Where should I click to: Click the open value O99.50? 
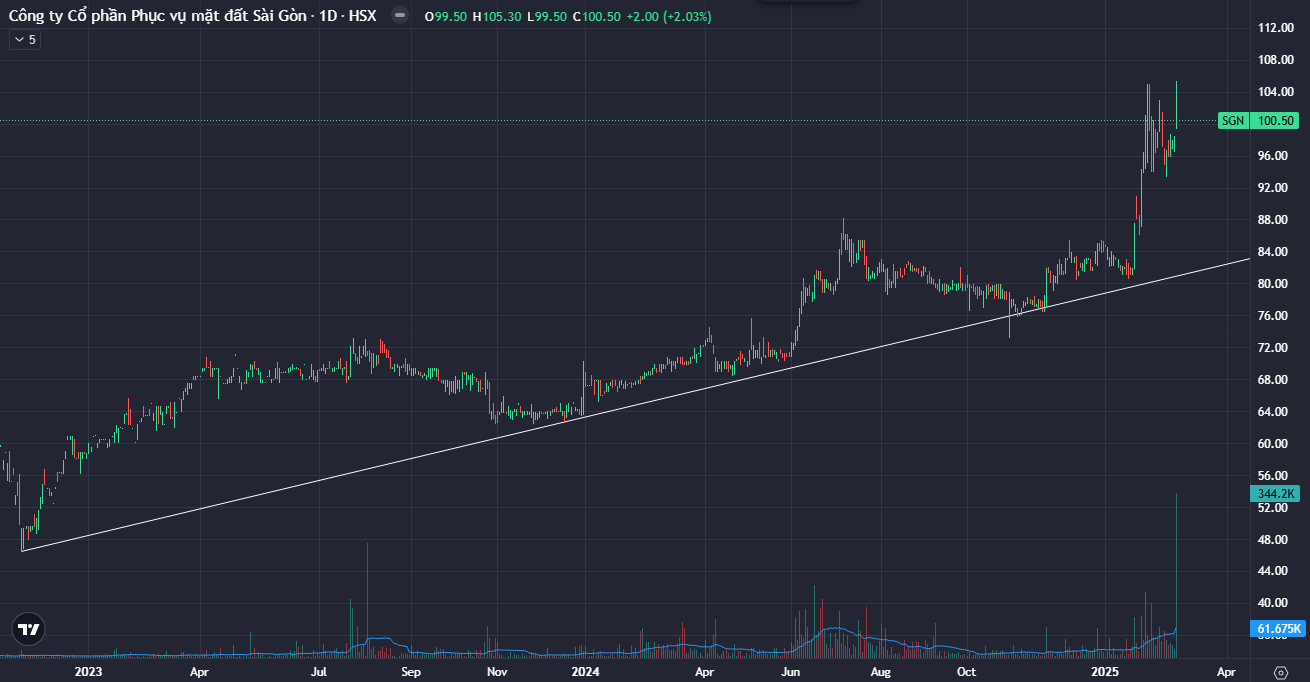pyautogui.click(x=446, y=17)
